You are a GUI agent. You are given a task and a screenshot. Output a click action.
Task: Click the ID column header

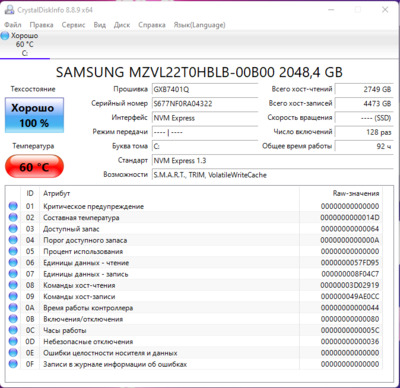pyautogui.click(x=30, y=193)
